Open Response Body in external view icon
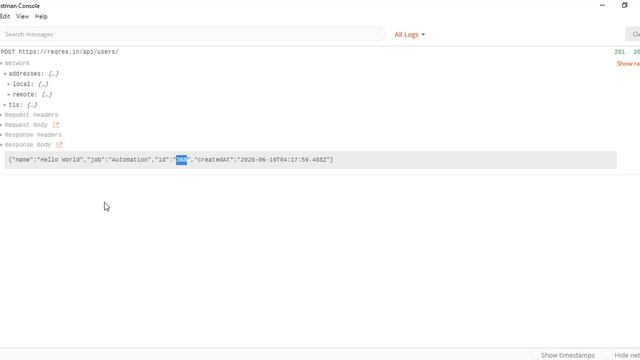Viewport: 640px width, 360px height. point(59,144)
